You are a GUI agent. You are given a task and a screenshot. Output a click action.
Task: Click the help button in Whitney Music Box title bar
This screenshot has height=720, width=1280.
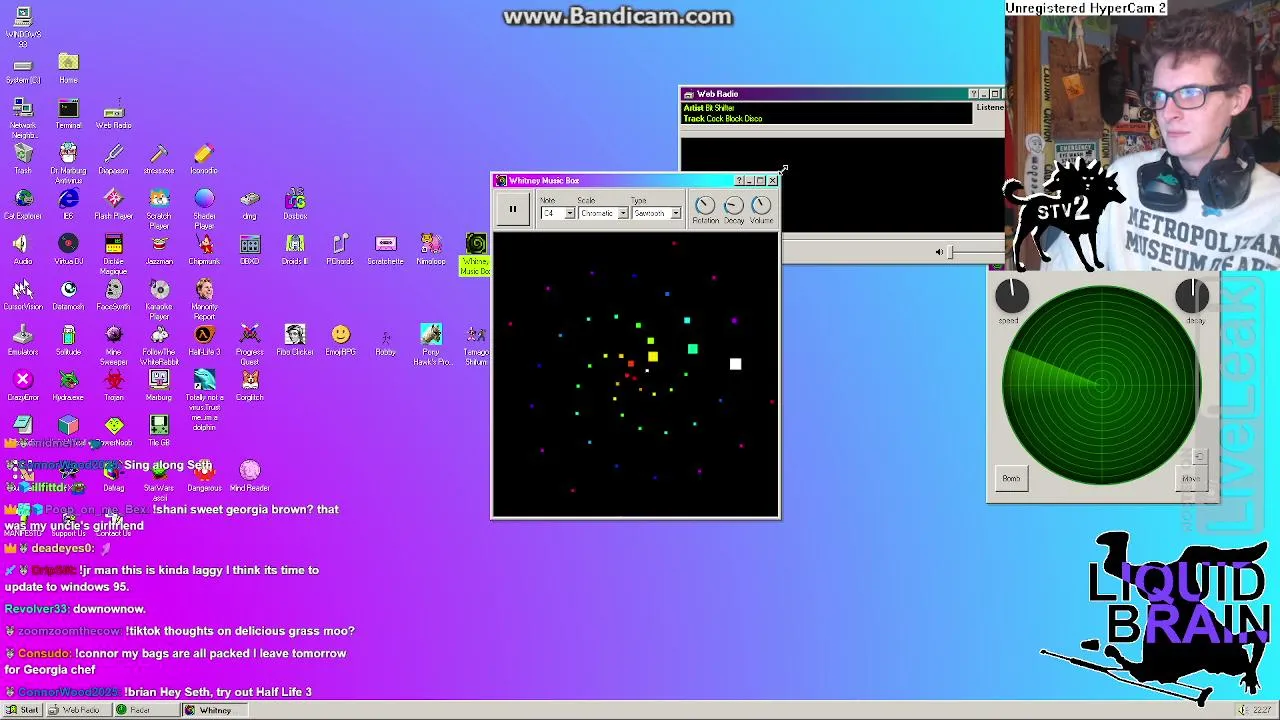(739, 181)
